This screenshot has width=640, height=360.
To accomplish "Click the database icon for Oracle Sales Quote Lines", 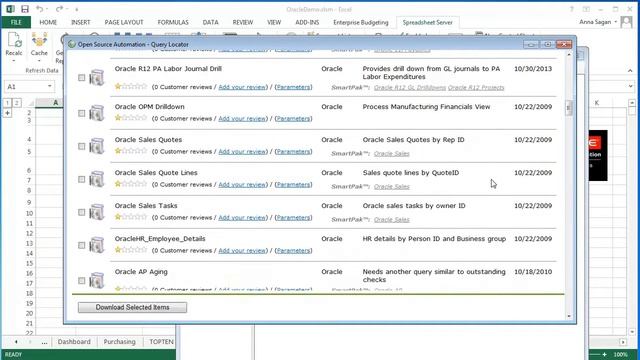I will point(97,179).
